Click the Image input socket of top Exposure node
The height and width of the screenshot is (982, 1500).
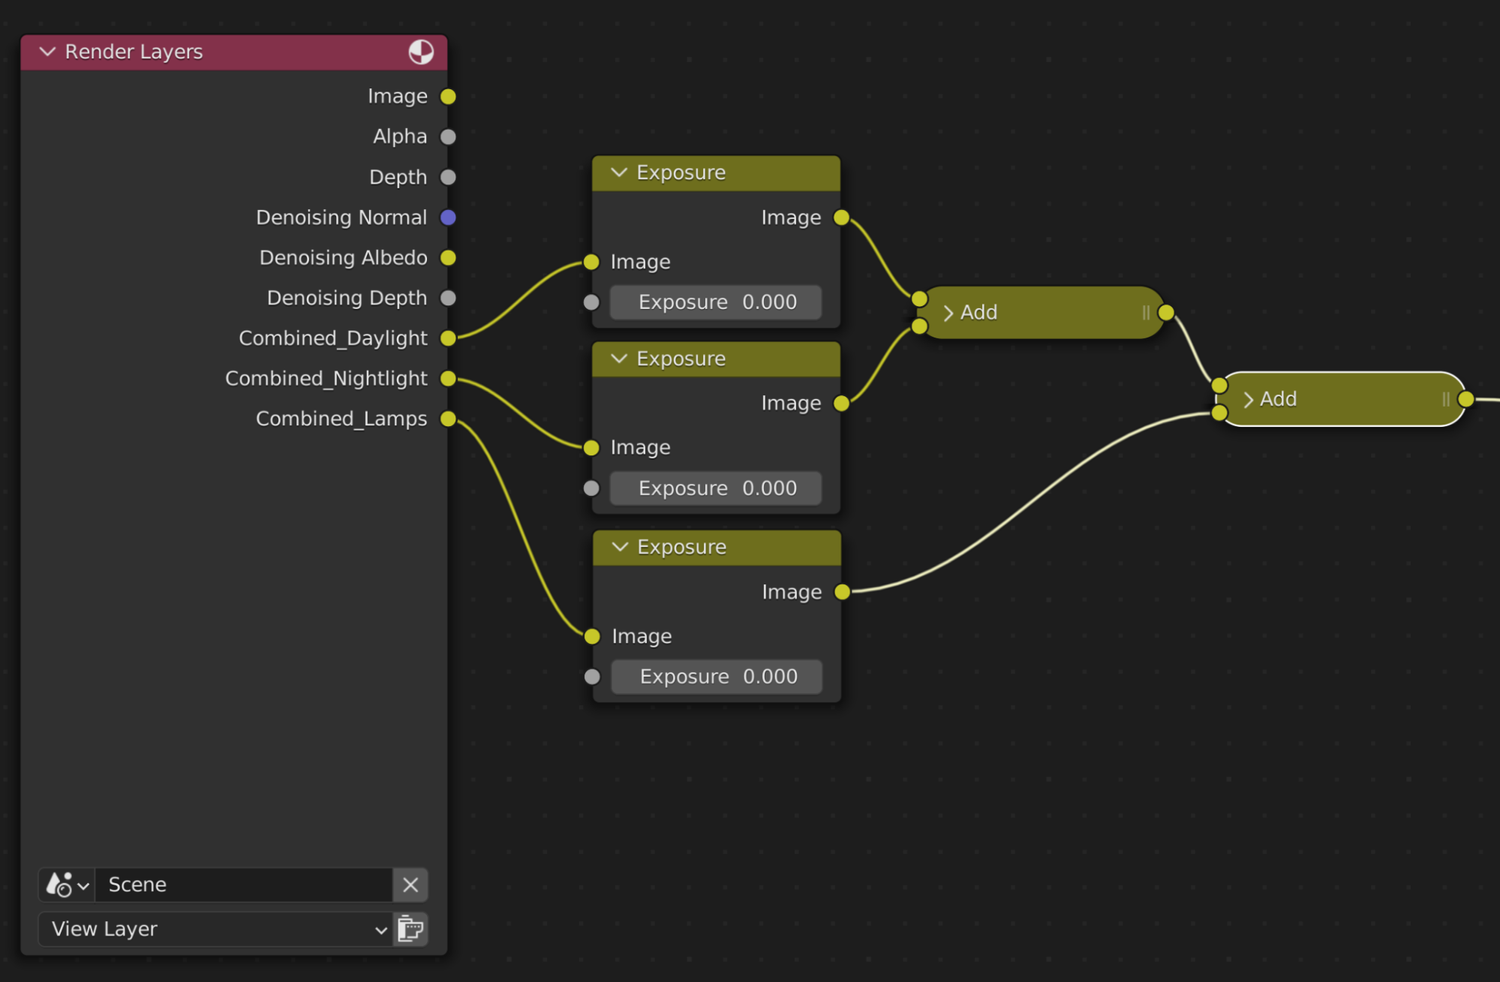pos(591,262)
